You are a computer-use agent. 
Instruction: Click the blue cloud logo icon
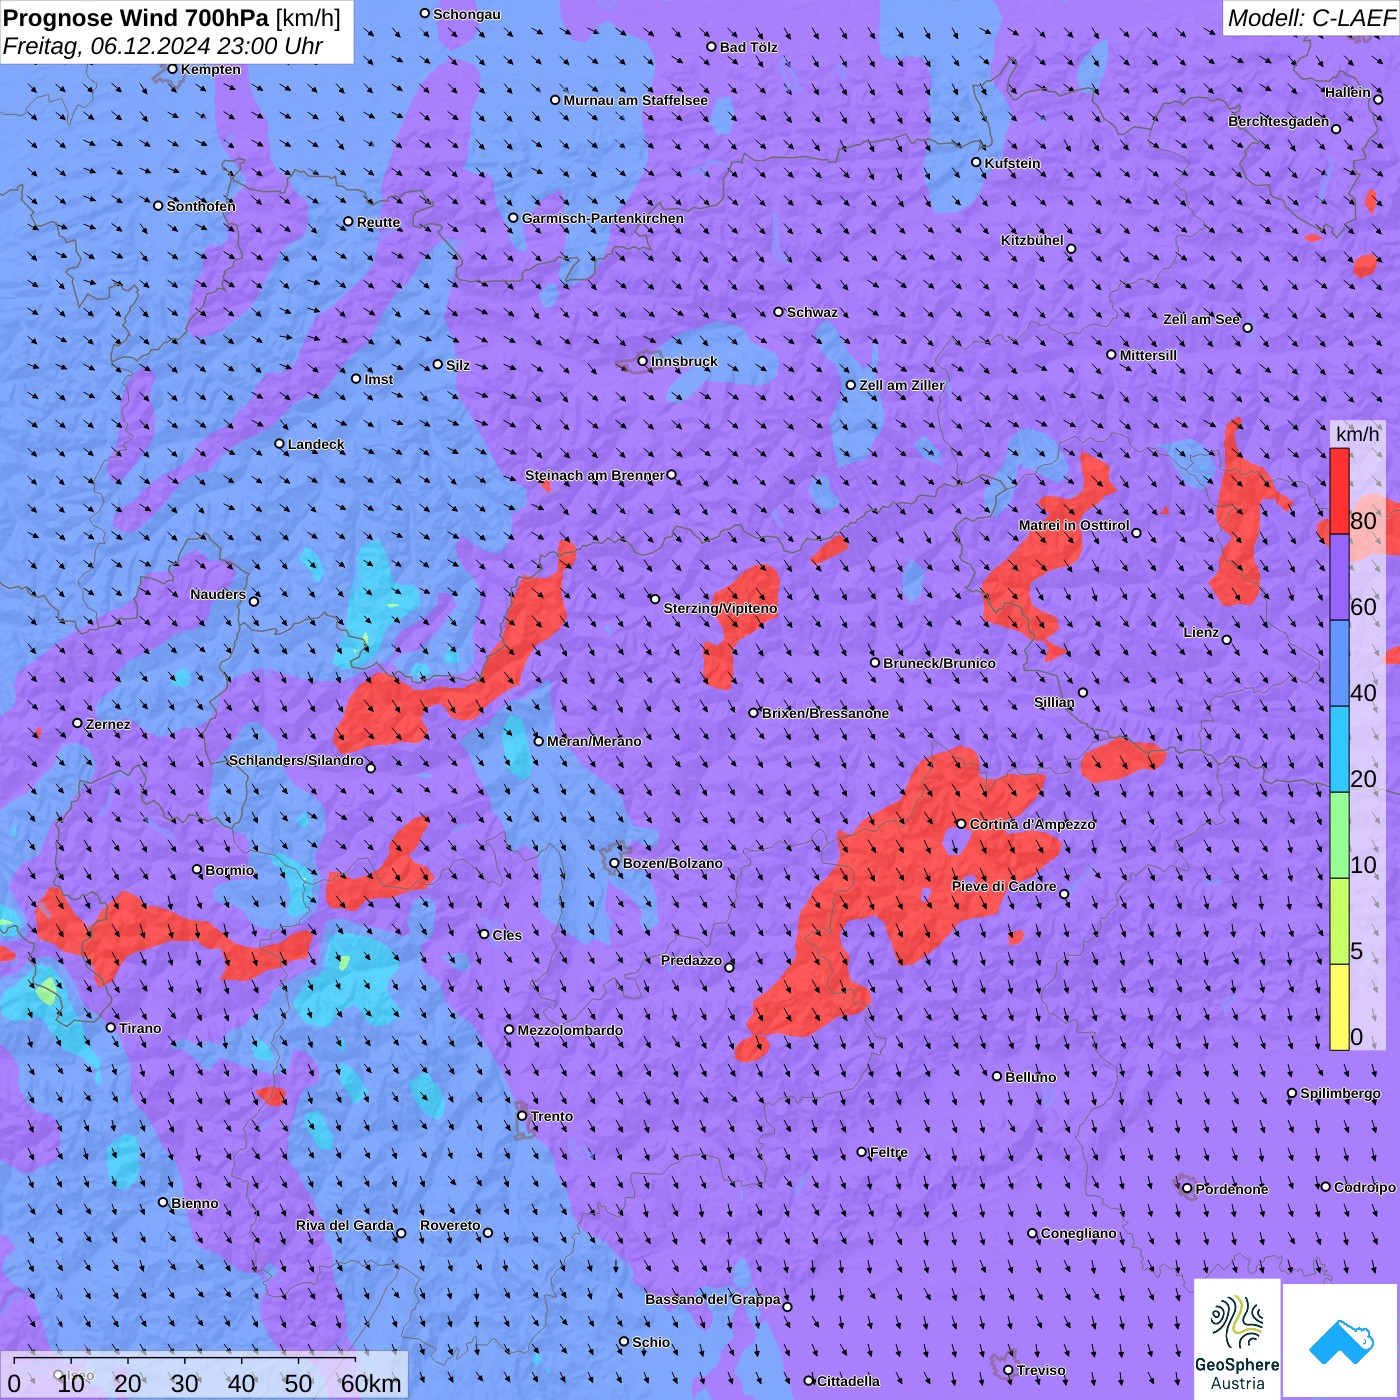(1341, 1342)
